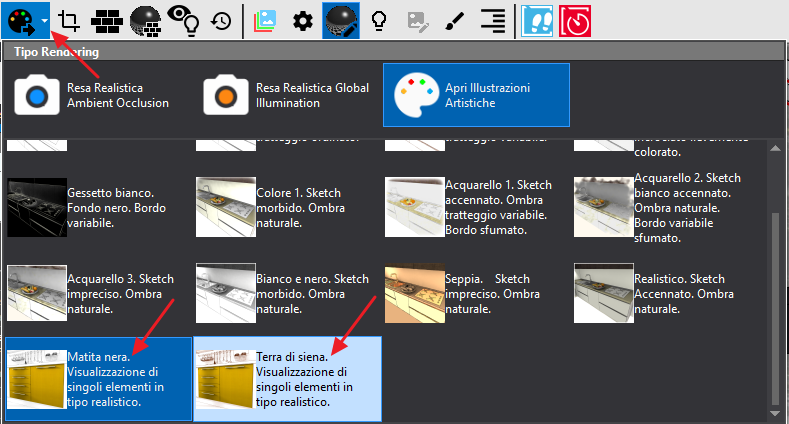Open the image gallery icon
The image size is (789, 424).
pyautogui.click(x=265, y=20)
